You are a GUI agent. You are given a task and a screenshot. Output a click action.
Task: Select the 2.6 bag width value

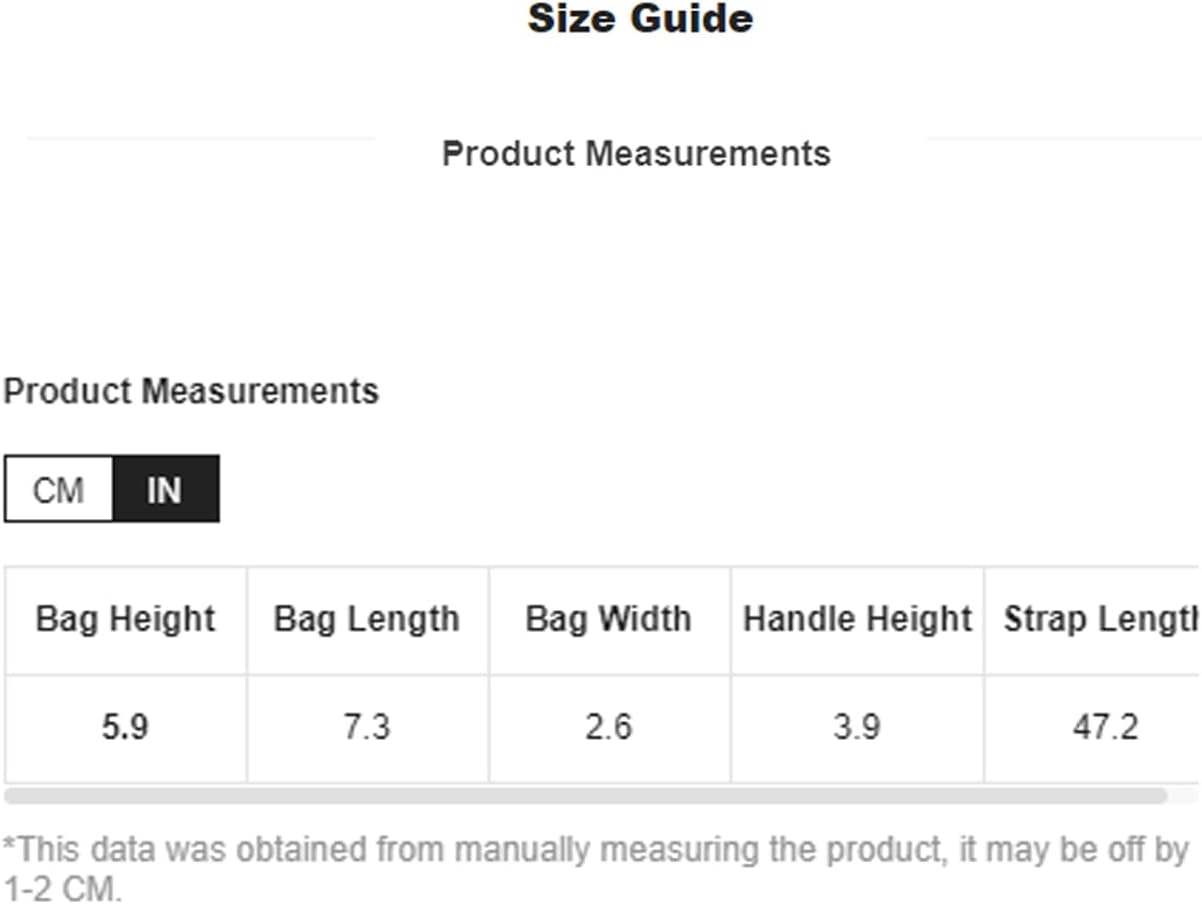point(608,727)
